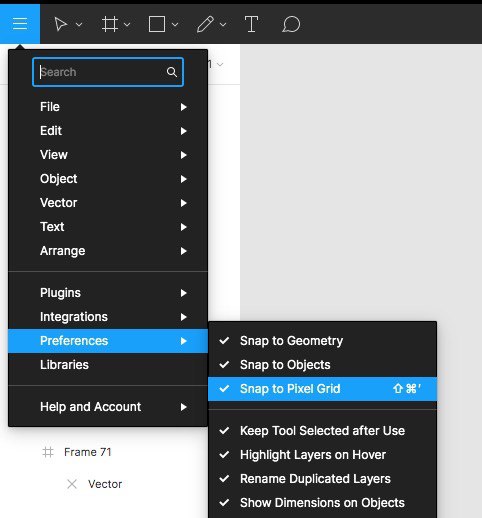Open the View submenu
This screenshot has width=482, height=518.
(x=108, y=155)
